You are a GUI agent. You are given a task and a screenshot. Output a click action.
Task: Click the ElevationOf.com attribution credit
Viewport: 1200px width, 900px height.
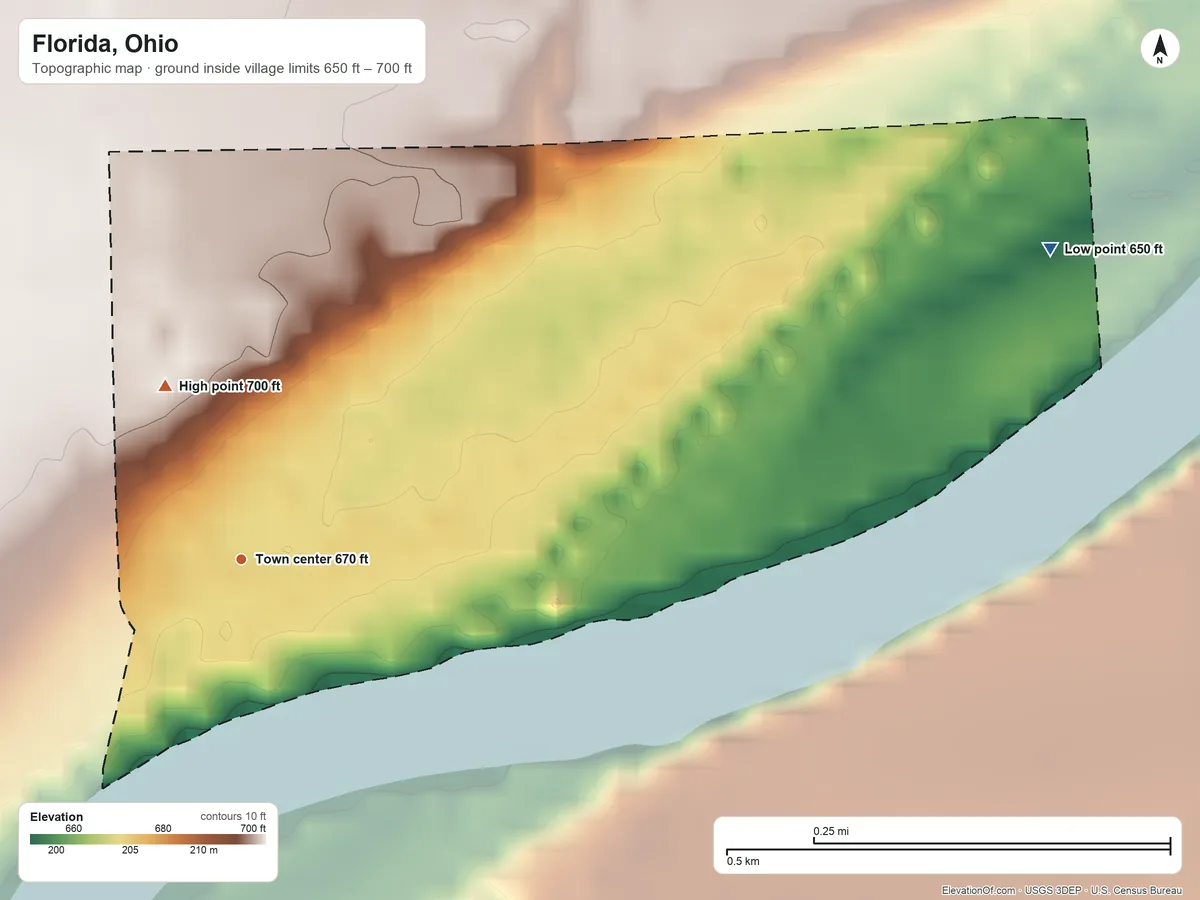pos(1062,890)
